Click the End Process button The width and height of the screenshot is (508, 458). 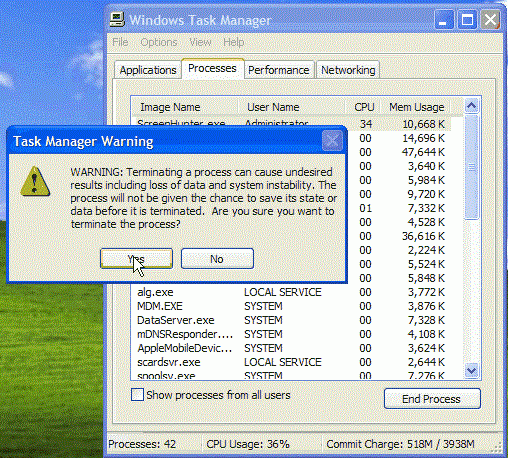pos(432,399)
